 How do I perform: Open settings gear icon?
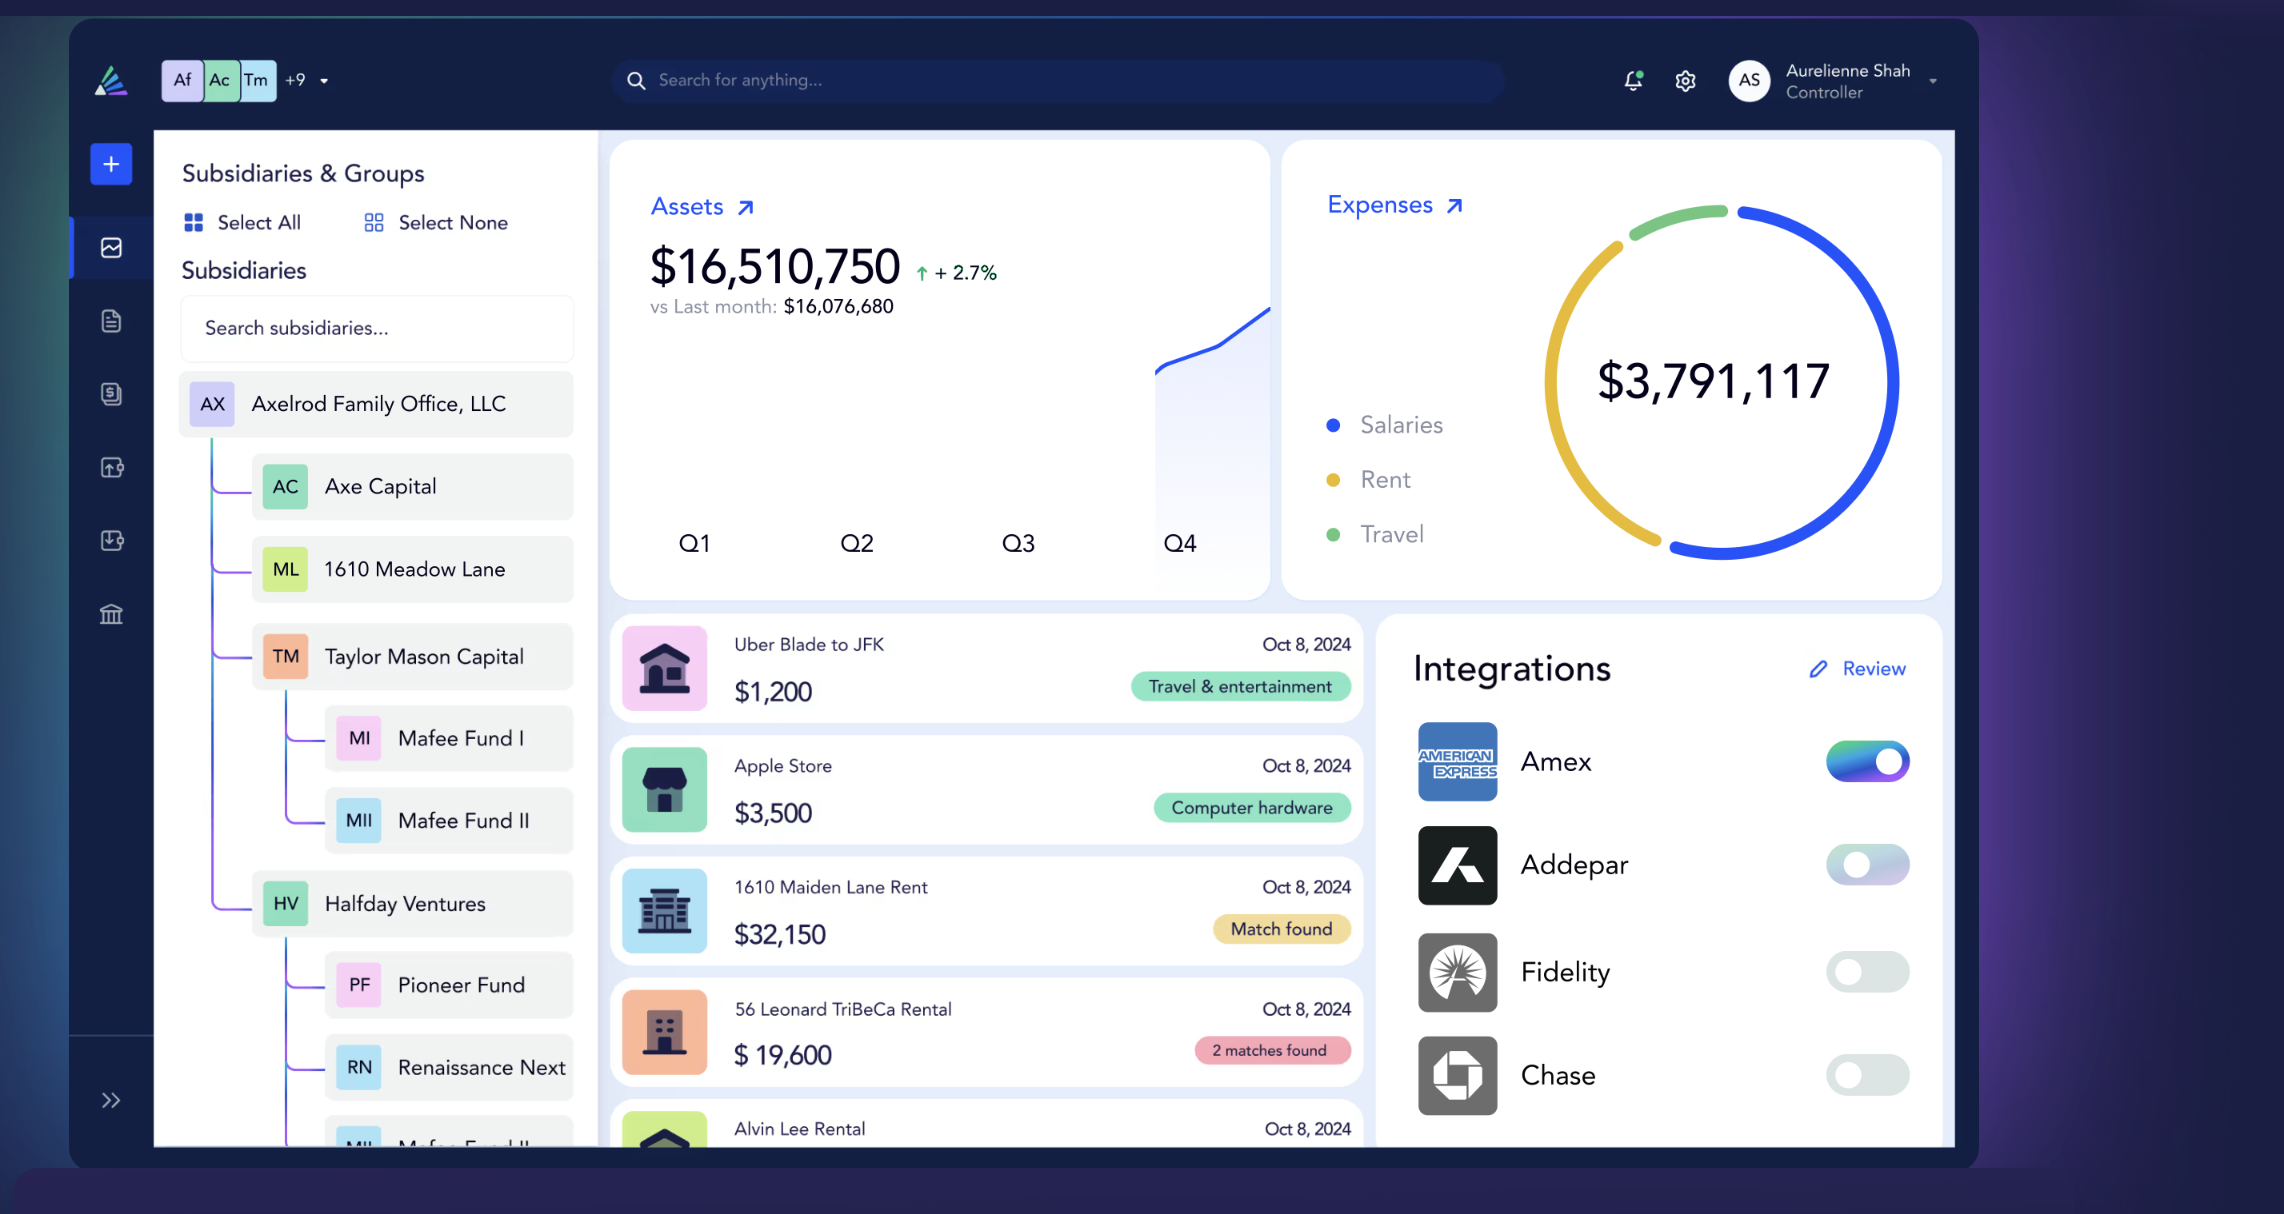[x=1685, y=81]
